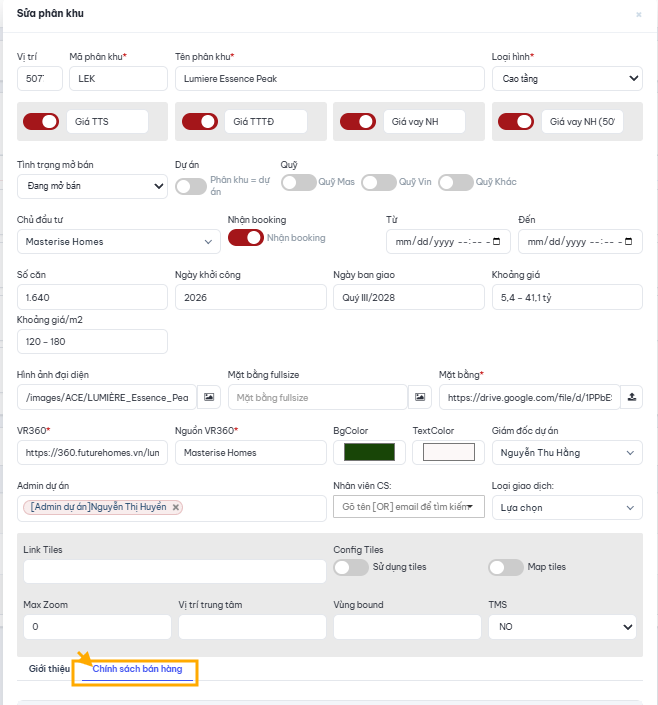Toggle the Giá vay NH switch
Viewport: 658px width, 705px height.
tap(358, 121)
